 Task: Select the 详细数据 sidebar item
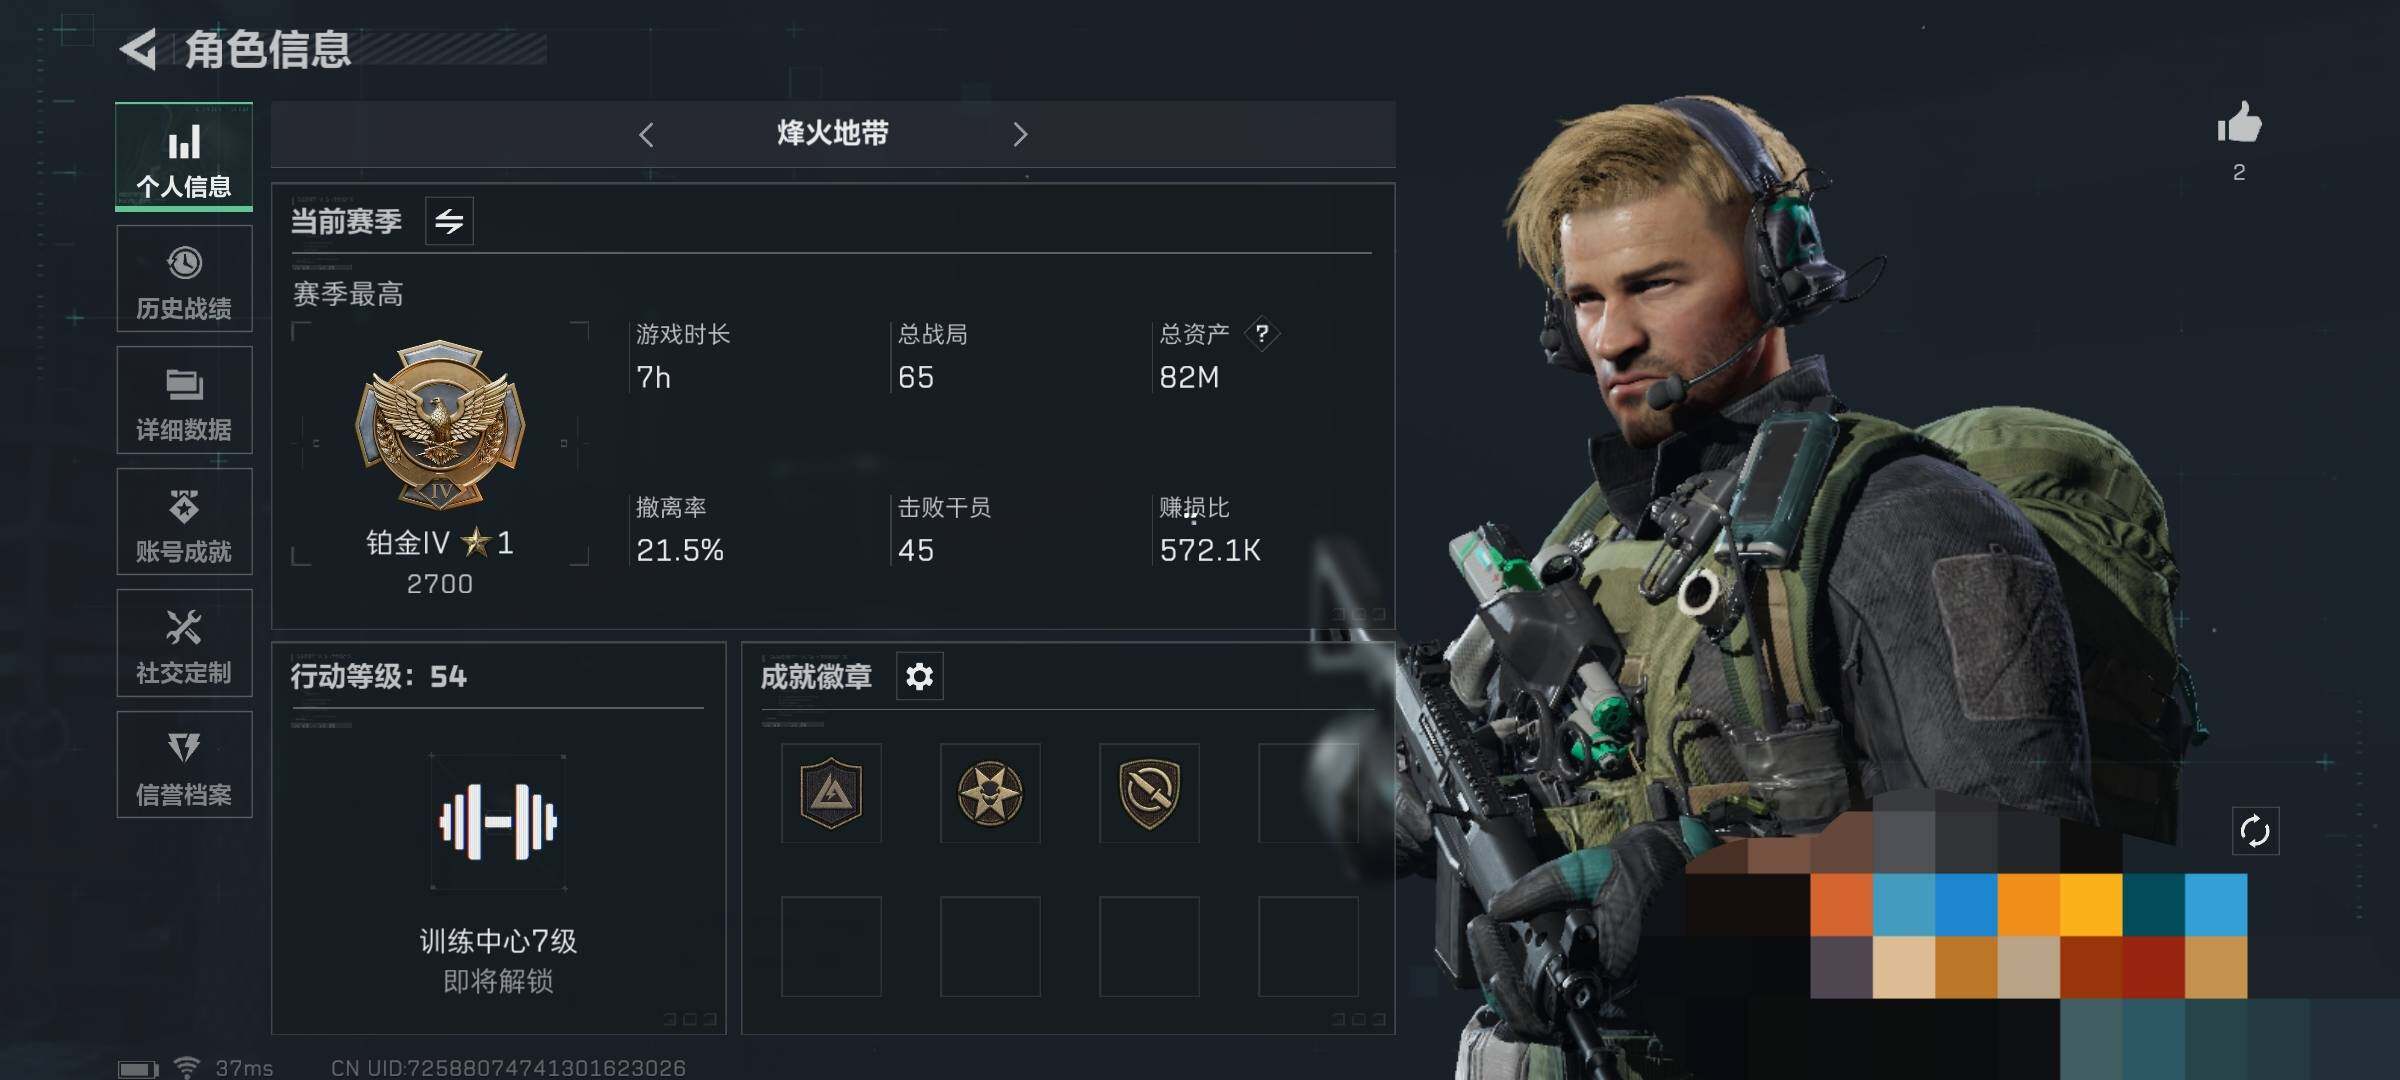tap(184, 400)
